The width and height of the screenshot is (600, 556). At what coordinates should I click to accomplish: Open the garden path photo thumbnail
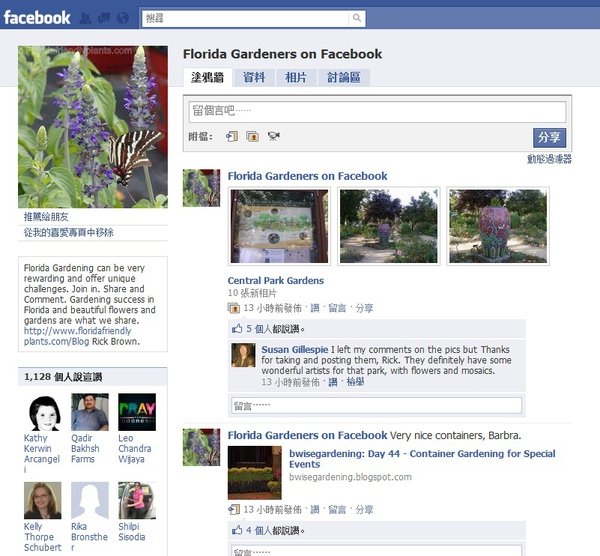388,226
